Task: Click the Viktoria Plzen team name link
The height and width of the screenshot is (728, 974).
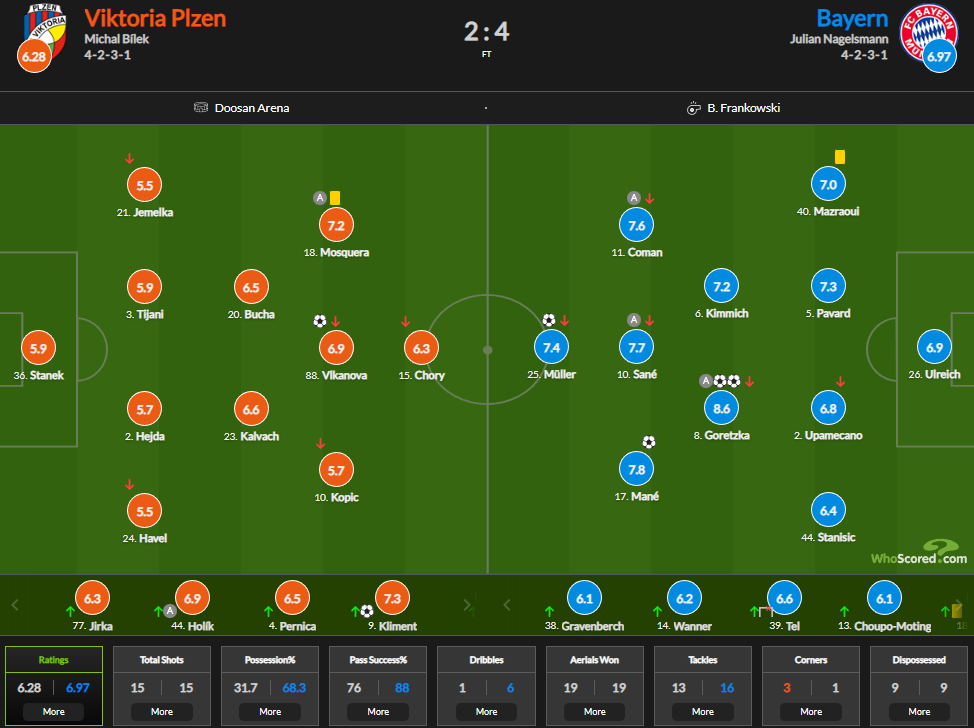Action: tap(155, 18)
